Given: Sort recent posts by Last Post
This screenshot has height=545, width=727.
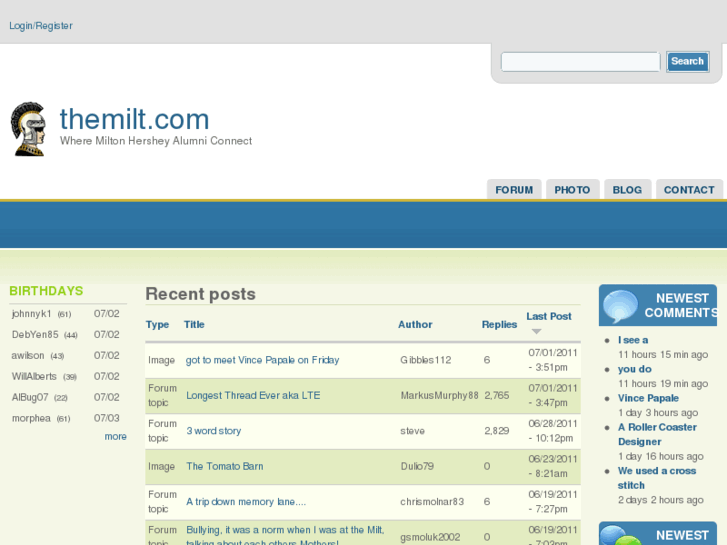Looking at the screenshot, I should 549,316.
